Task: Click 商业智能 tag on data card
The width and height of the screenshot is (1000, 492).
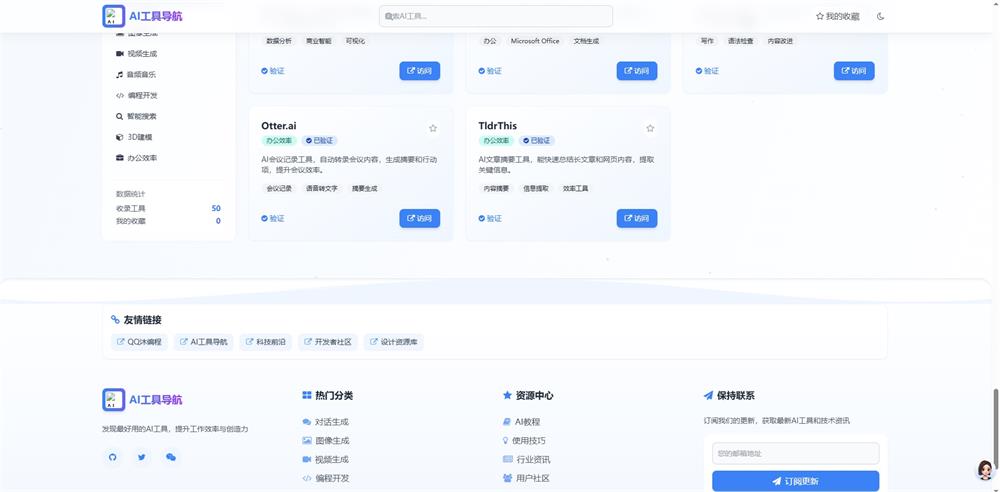Action: (x=318, y=41)
